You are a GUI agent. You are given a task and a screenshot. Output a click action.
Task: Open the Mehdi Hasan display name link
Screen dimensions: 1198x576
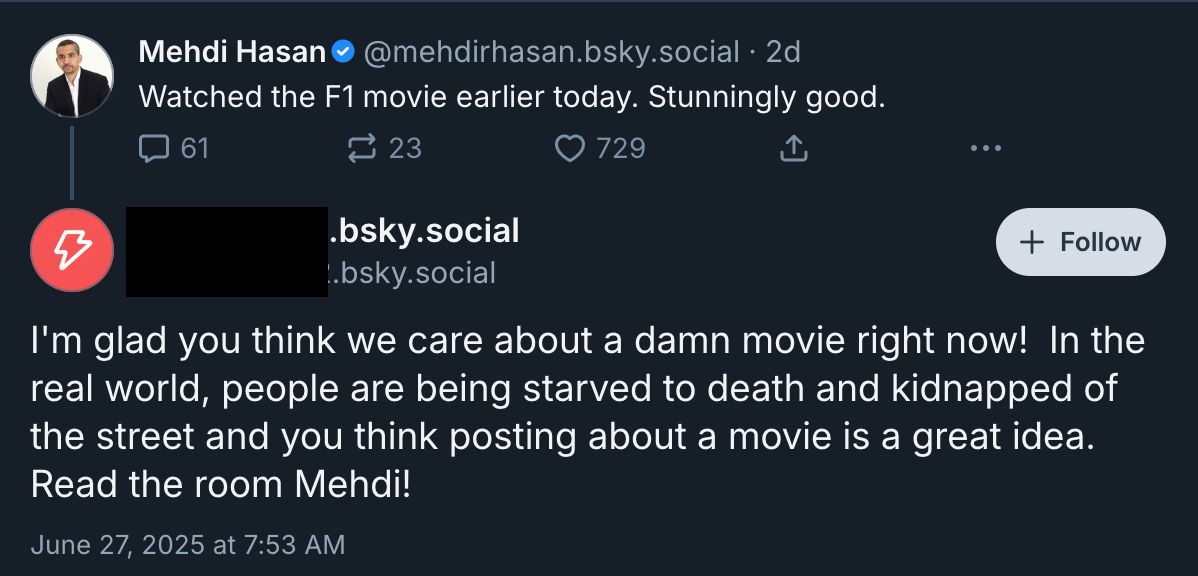point(231,51)
